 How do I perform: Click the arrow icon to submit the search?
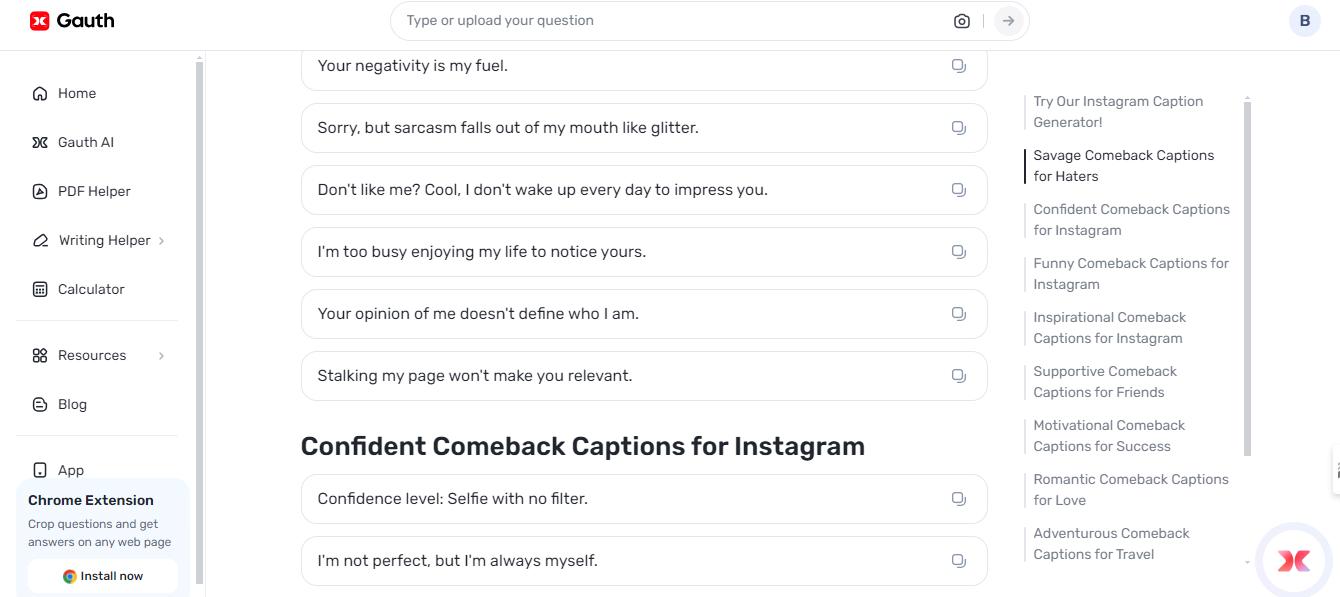(x=1006, y=20)
